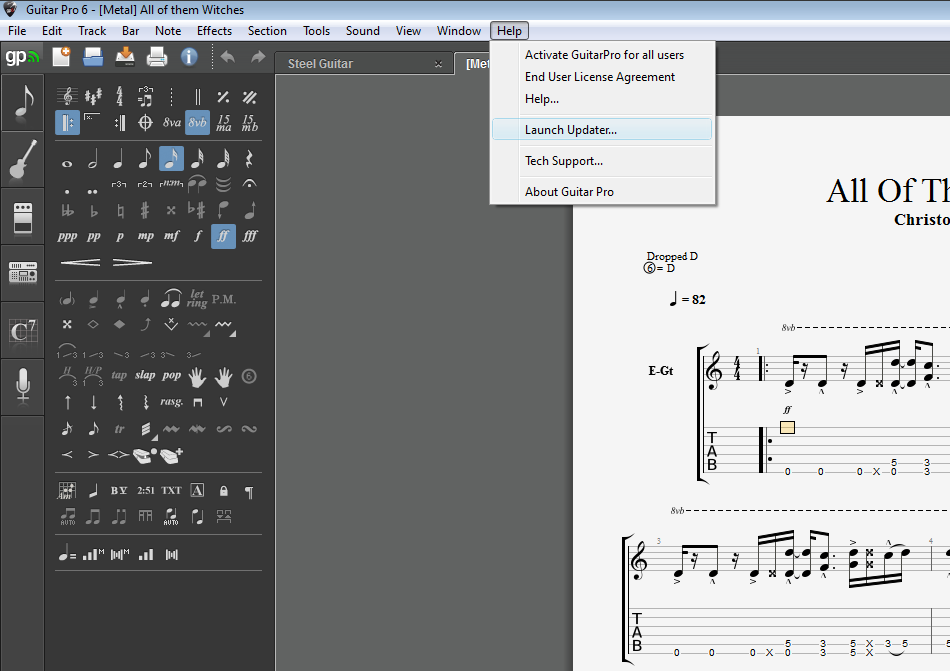Toggle the highlighted 8vb octave marking
The height and width of the screenshot is (671, 950).
198,122
